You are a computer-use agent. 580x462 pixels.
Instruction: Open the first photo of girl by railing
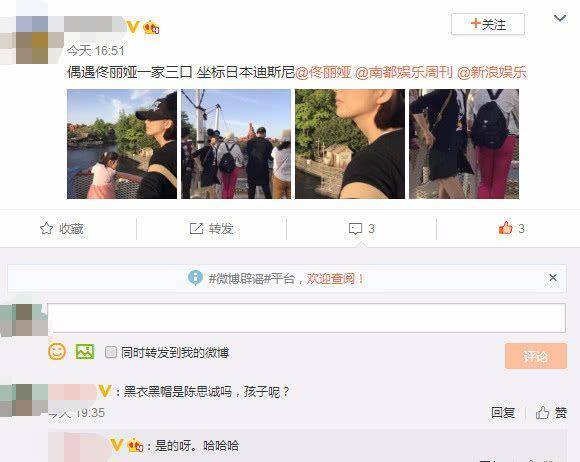tap(122, 144)
